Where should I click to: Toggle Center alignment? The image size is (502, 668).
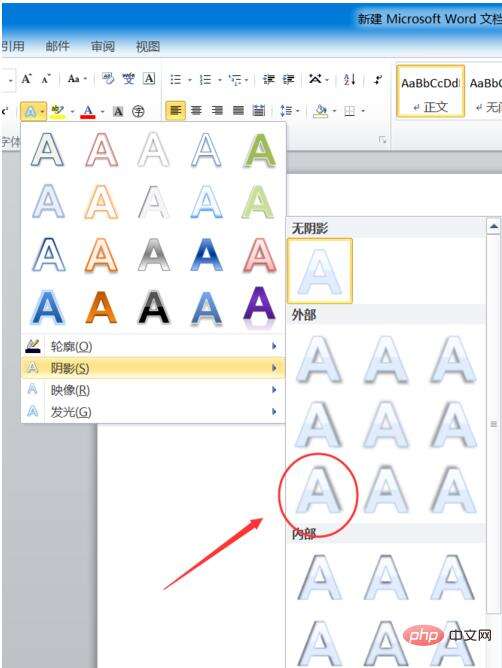(196, 111)
